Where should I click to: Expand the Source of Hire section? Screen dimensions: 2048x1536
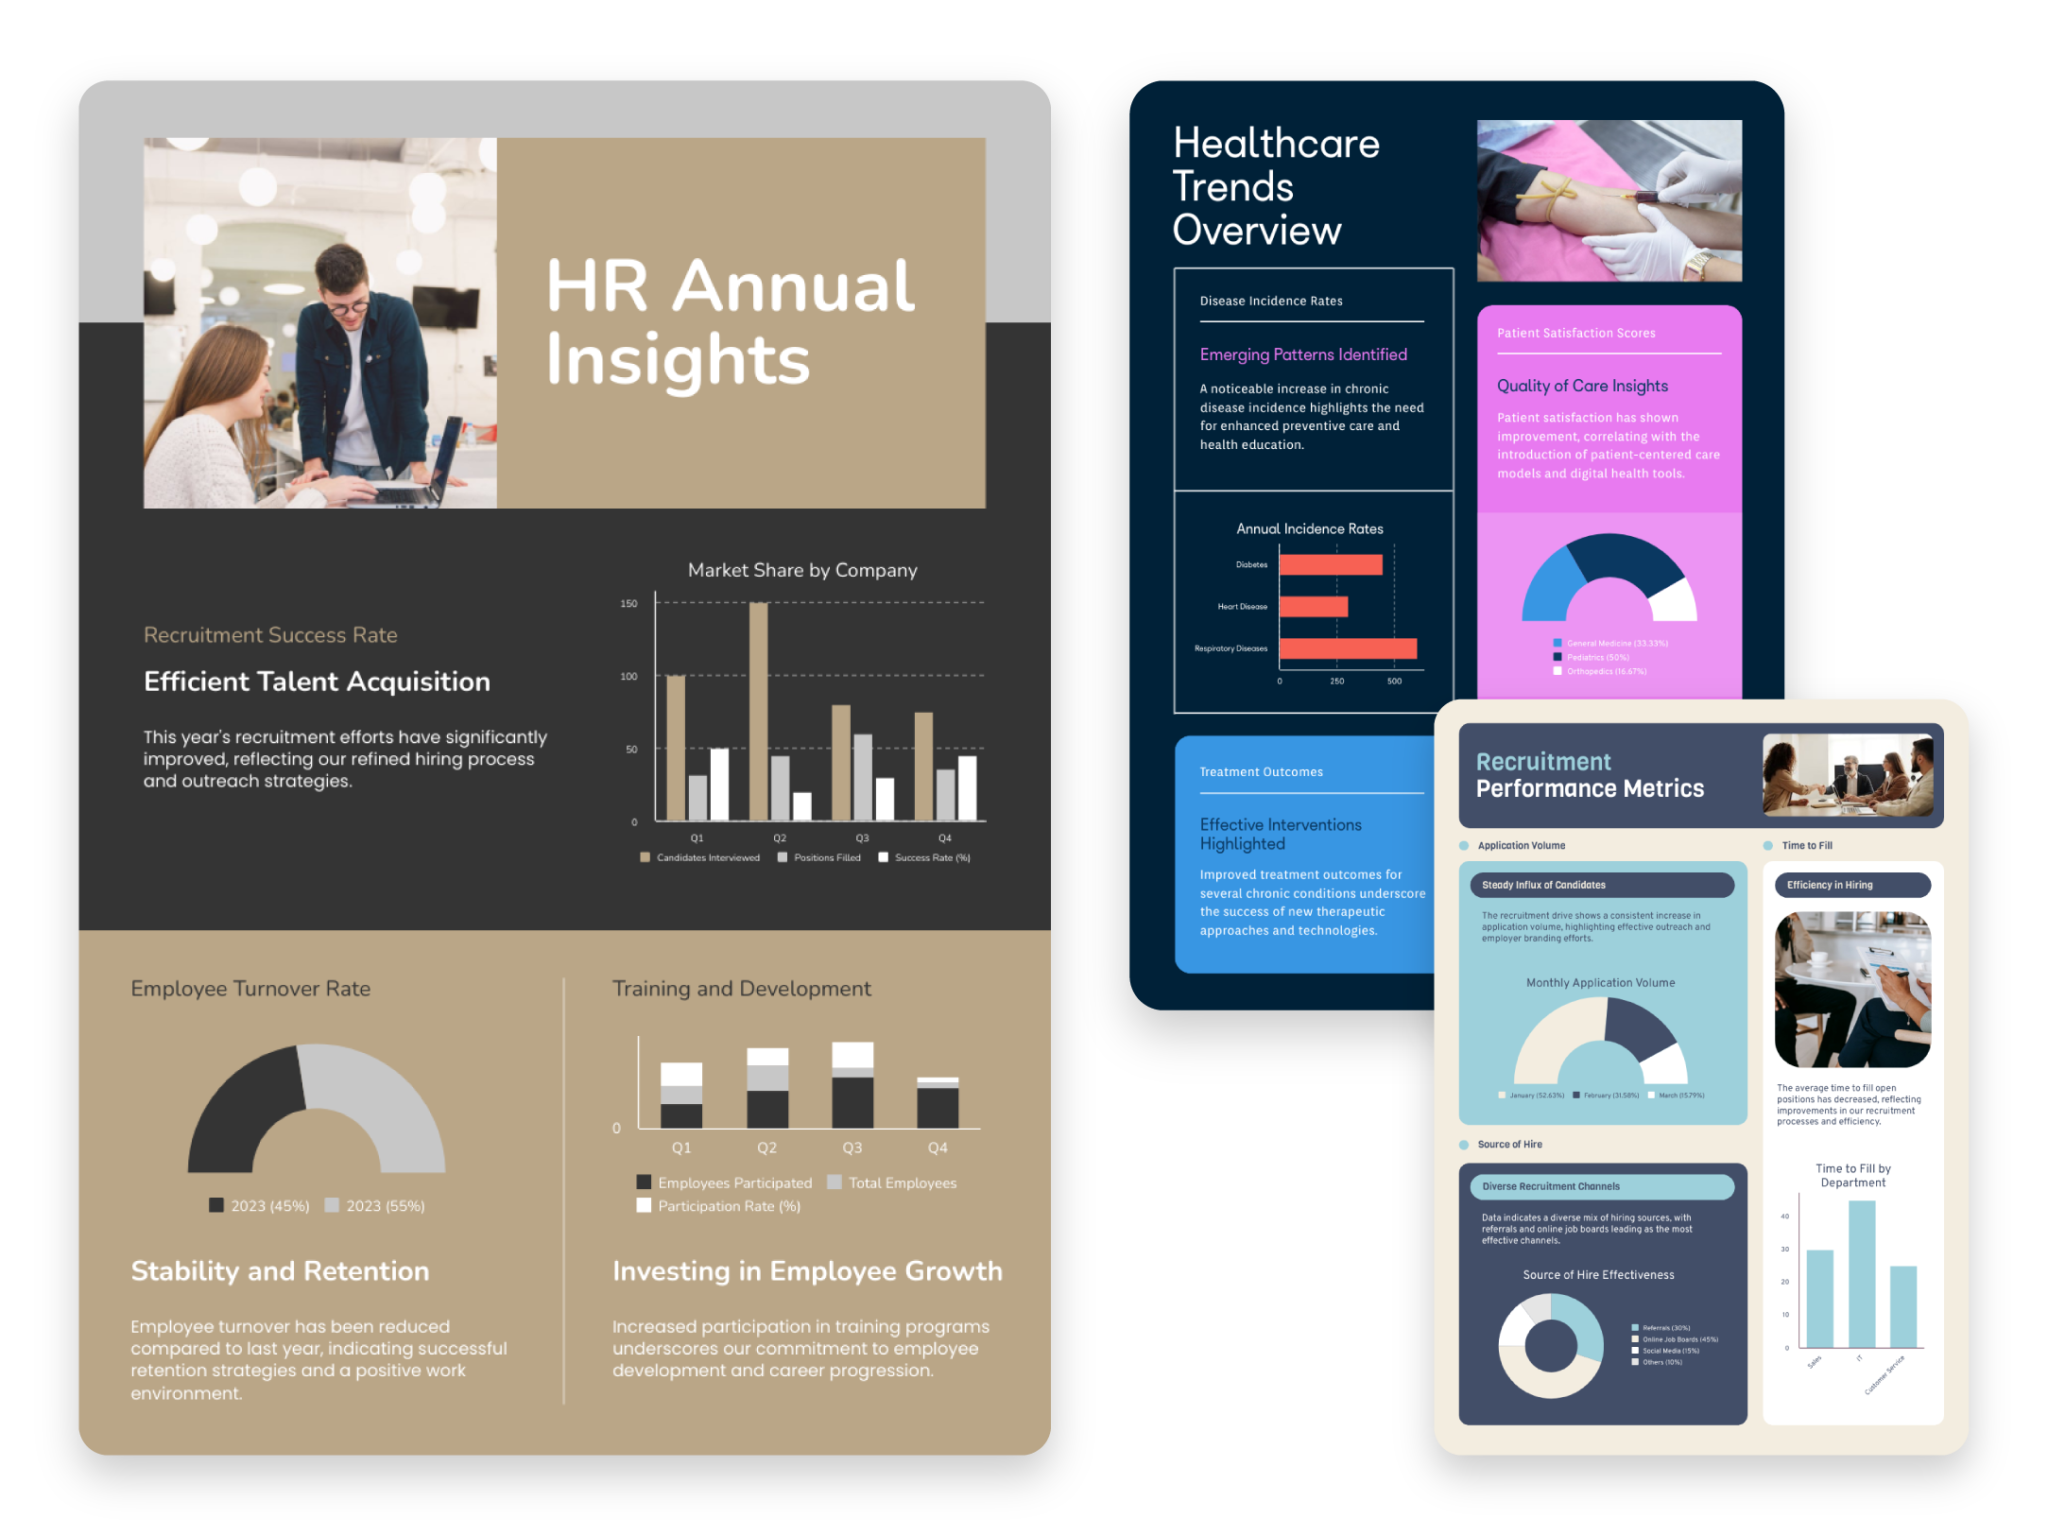tap(1509, 1144)
